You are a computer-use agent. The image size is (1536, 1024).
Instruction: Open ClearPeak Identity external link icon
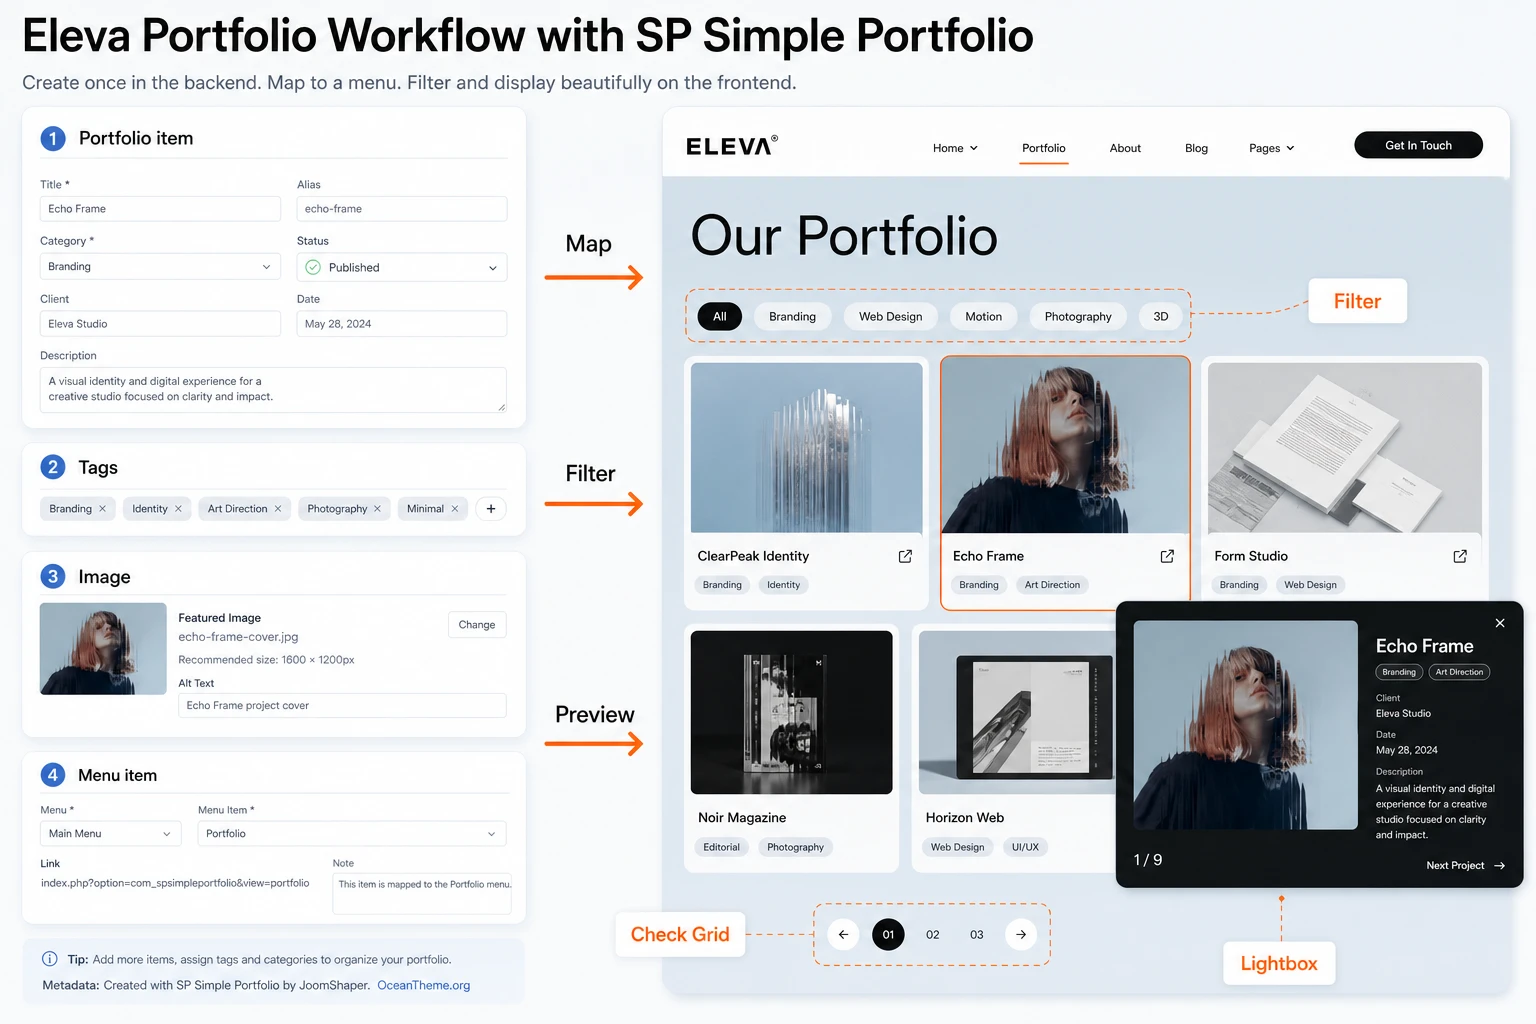pyautogui.click(x=905, y=556)
